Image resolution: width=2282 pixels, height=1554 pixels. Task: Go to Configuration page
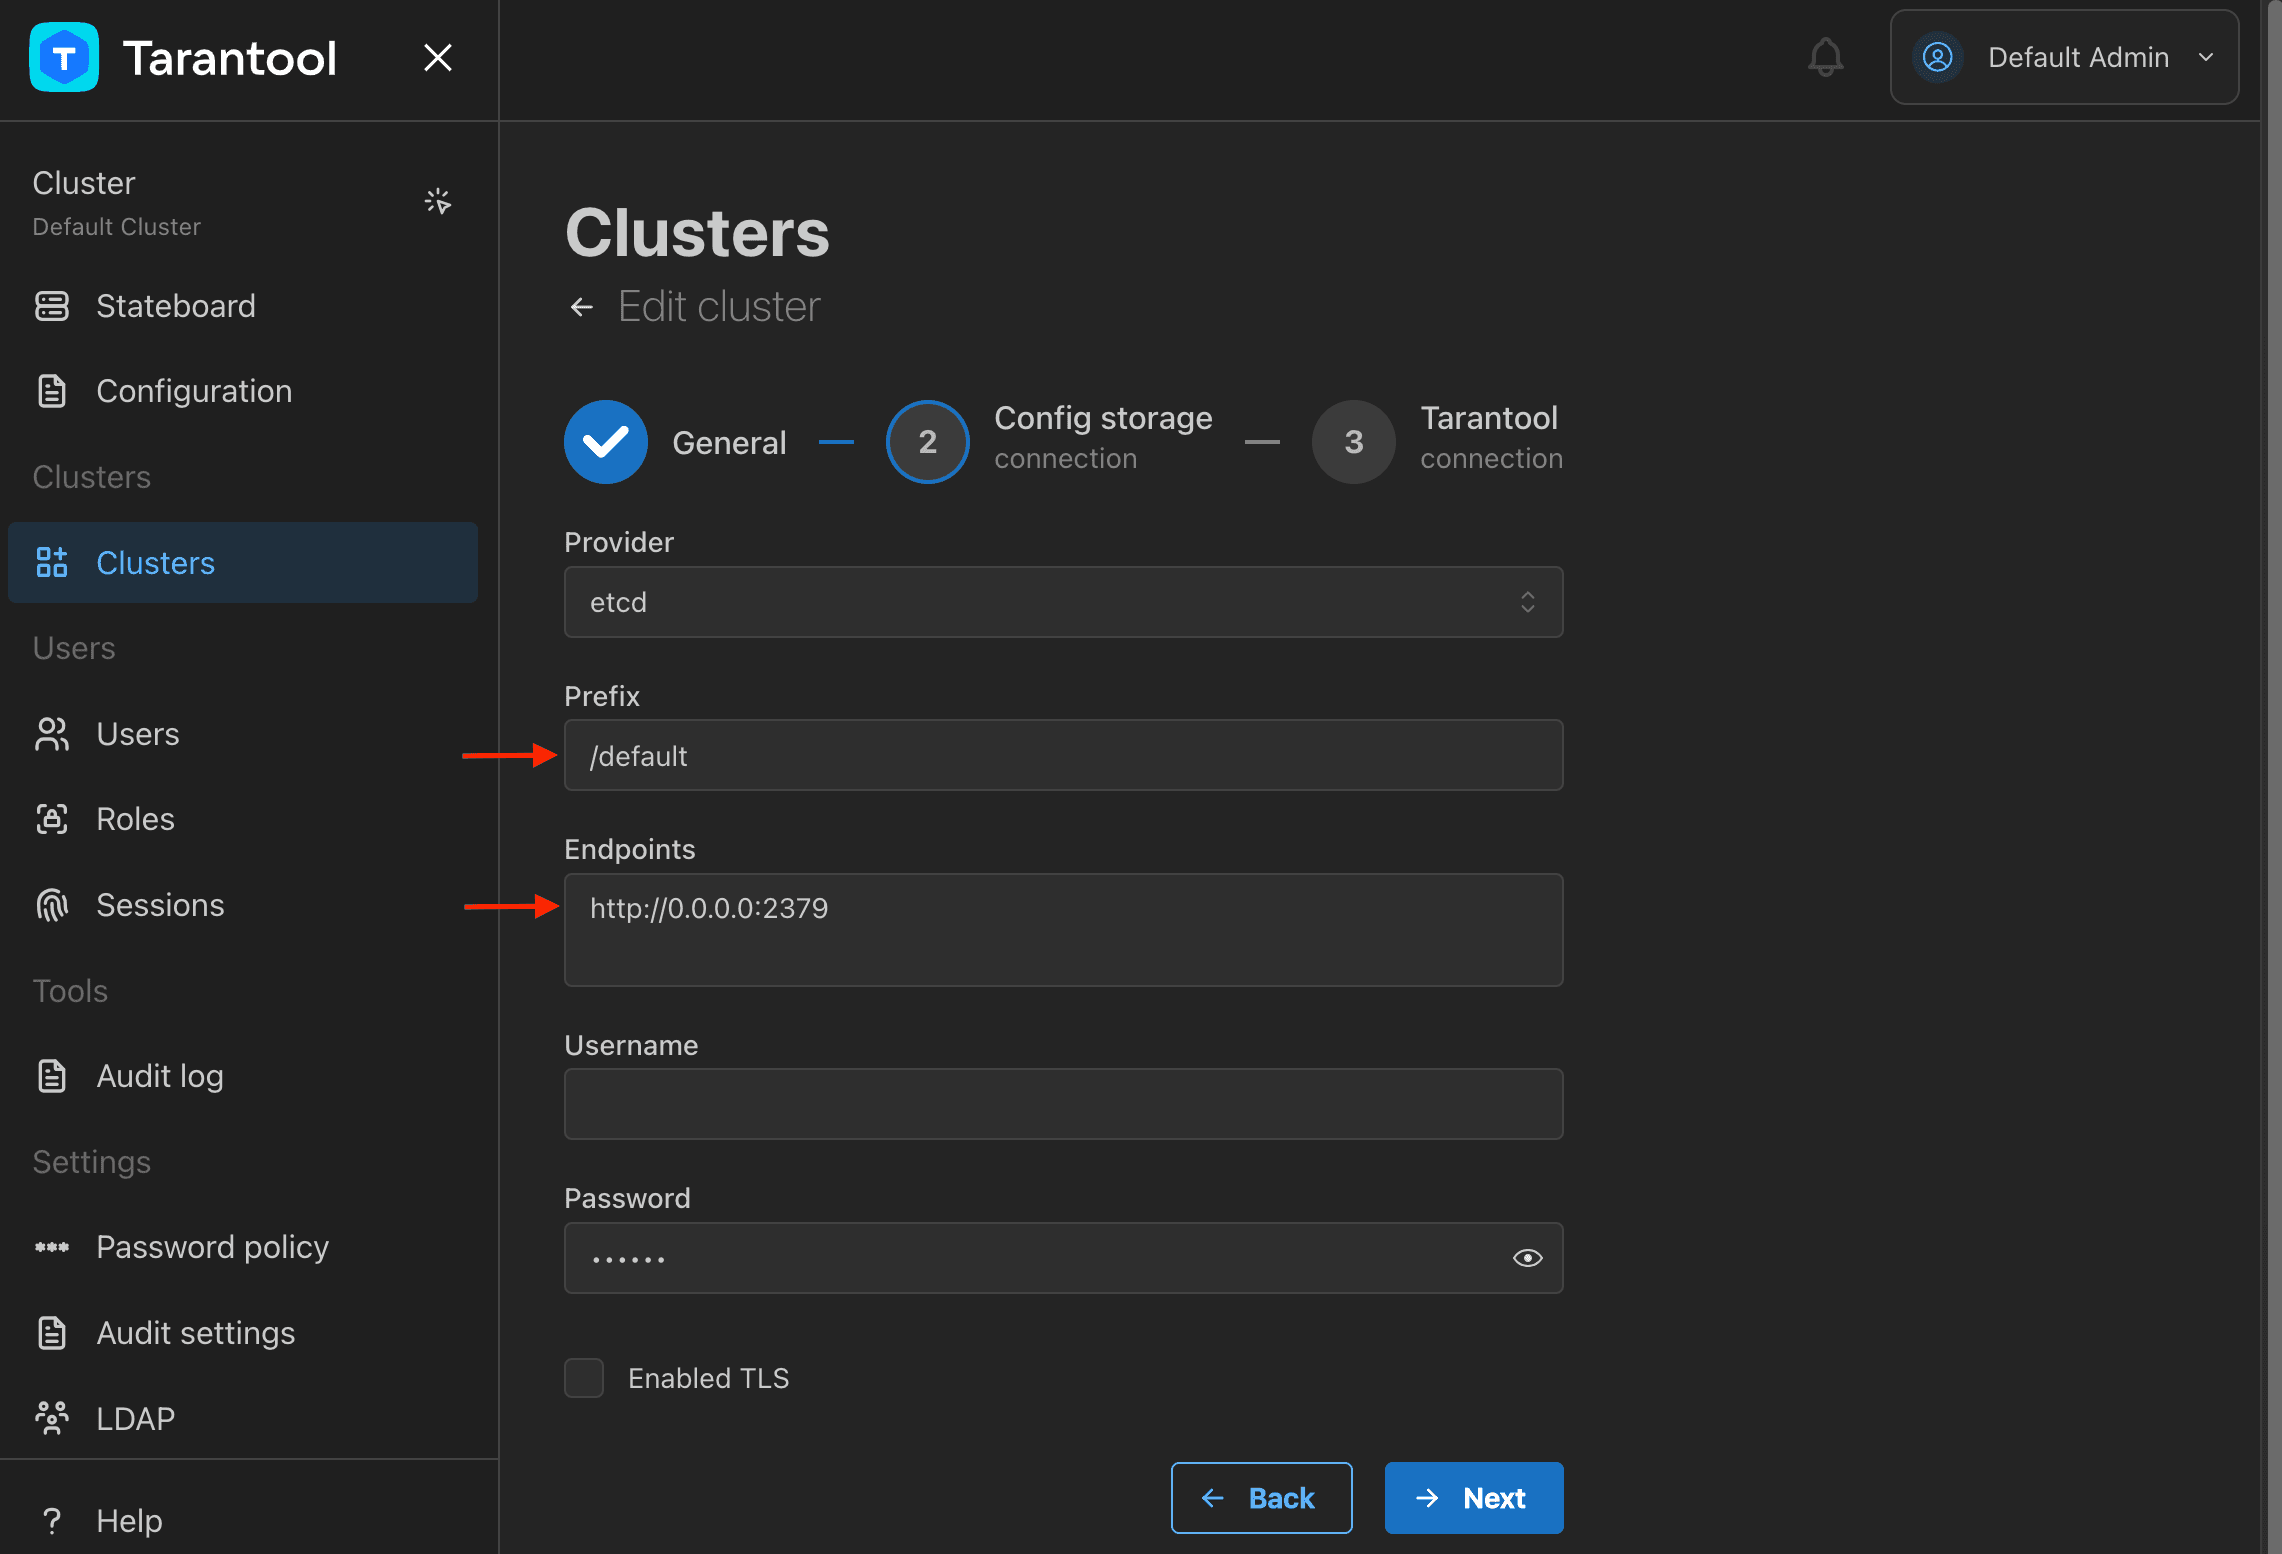242,391
